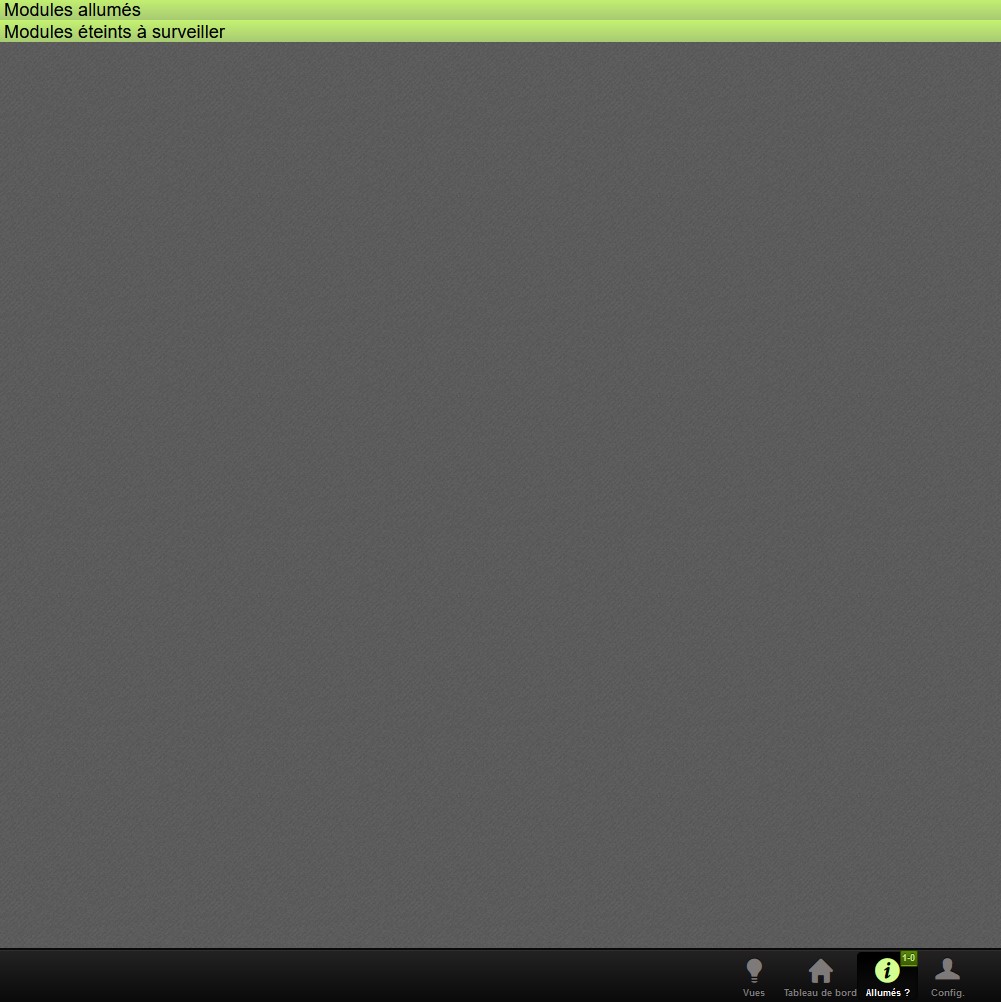Open the Vues lightbulb icon

(754, 970)
